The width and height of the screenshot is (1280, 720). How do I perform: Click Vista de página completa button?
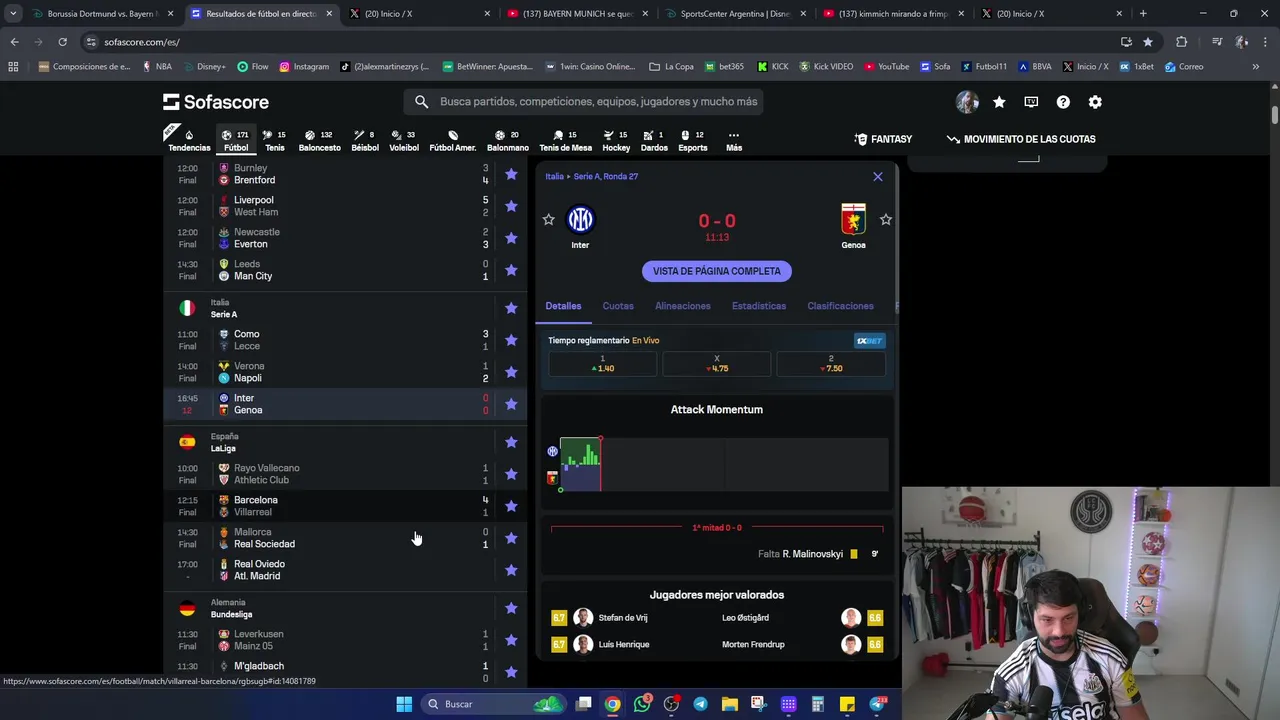[x=717, y=271]
